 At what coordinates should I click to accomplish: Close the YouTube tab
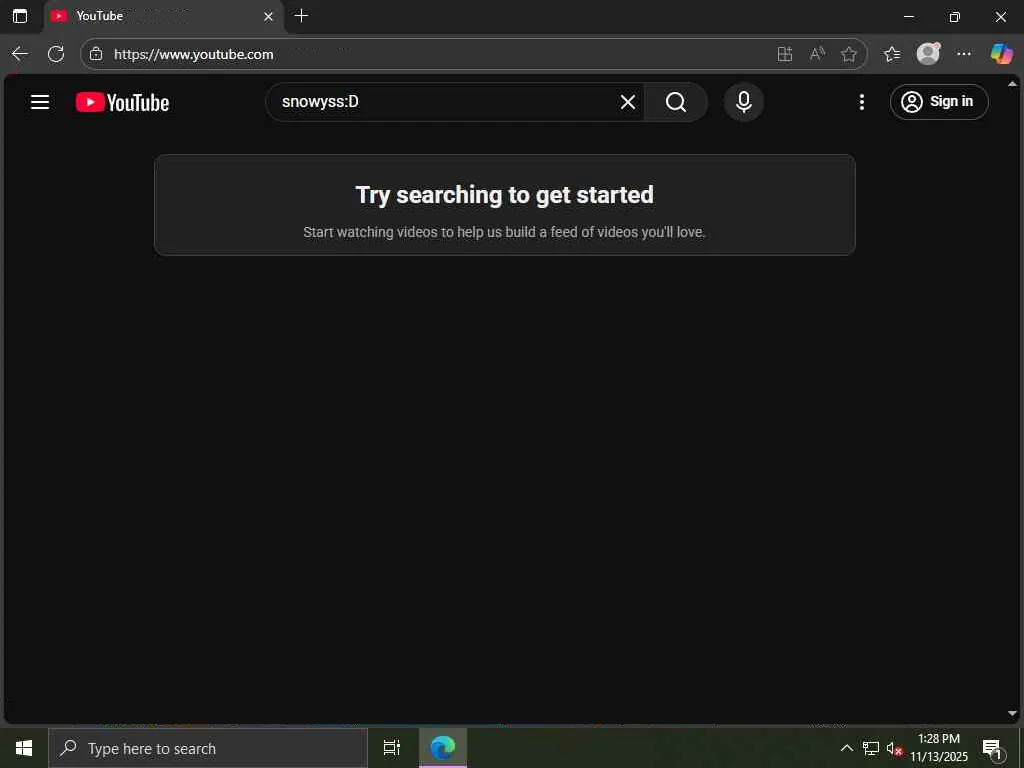coord(268,16)
